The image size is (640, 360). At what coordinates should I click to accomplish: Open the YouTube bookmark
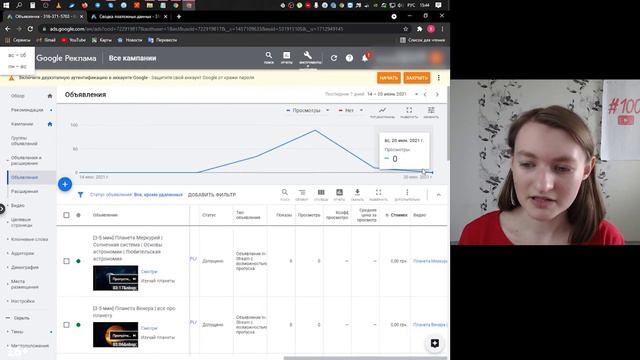(x=73, y=40)
